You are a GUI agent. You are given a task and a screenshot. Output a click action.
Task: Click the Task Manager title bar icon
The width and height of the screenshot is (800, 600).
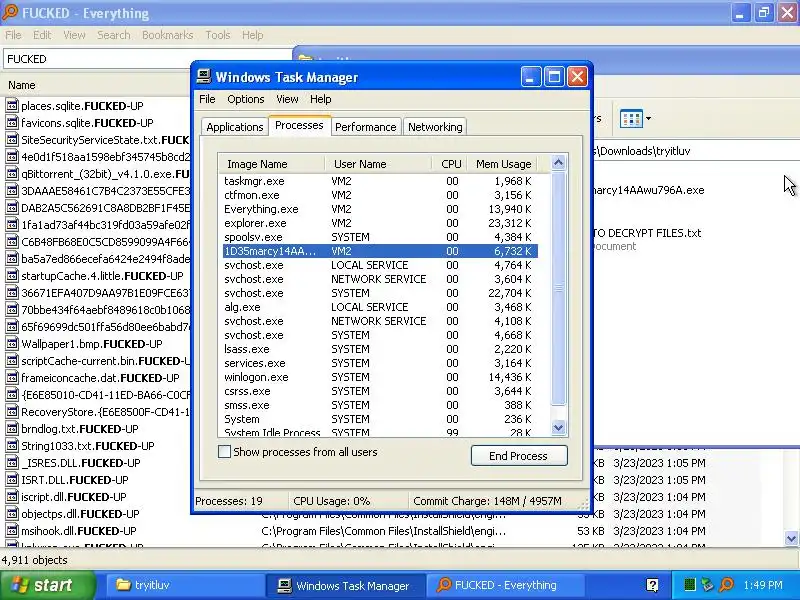click(x=204, y=77)
